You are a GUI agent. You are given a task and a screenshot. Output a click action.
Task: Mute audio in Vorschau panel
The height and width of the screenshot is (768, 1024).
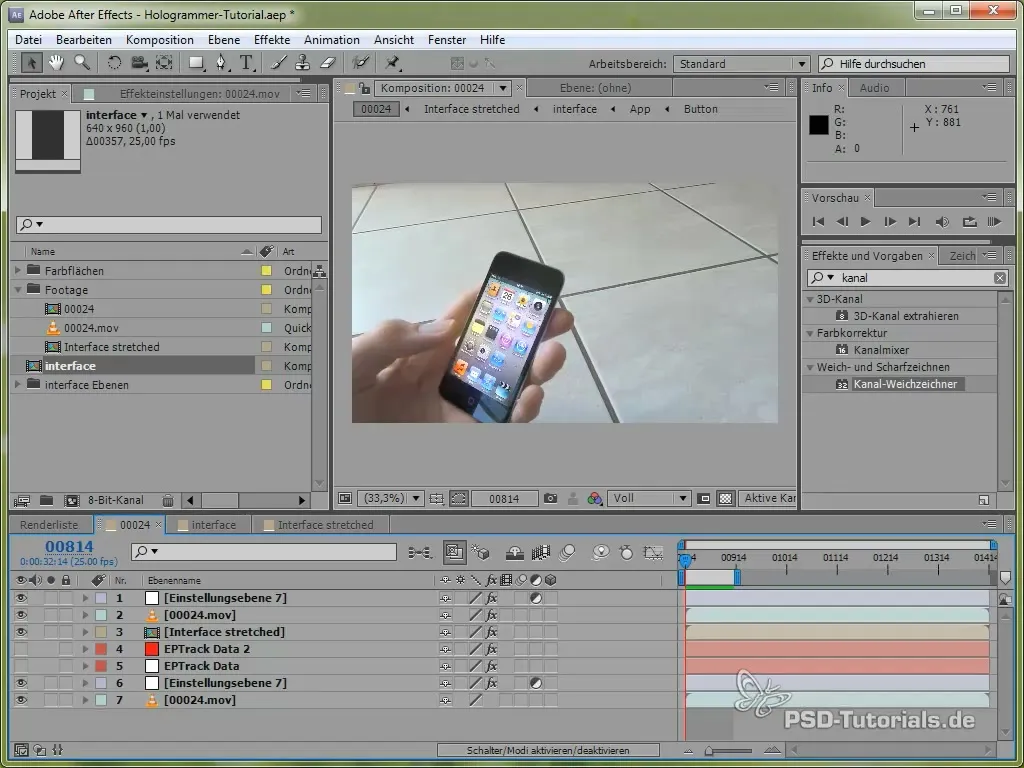[x=942, y=221]
